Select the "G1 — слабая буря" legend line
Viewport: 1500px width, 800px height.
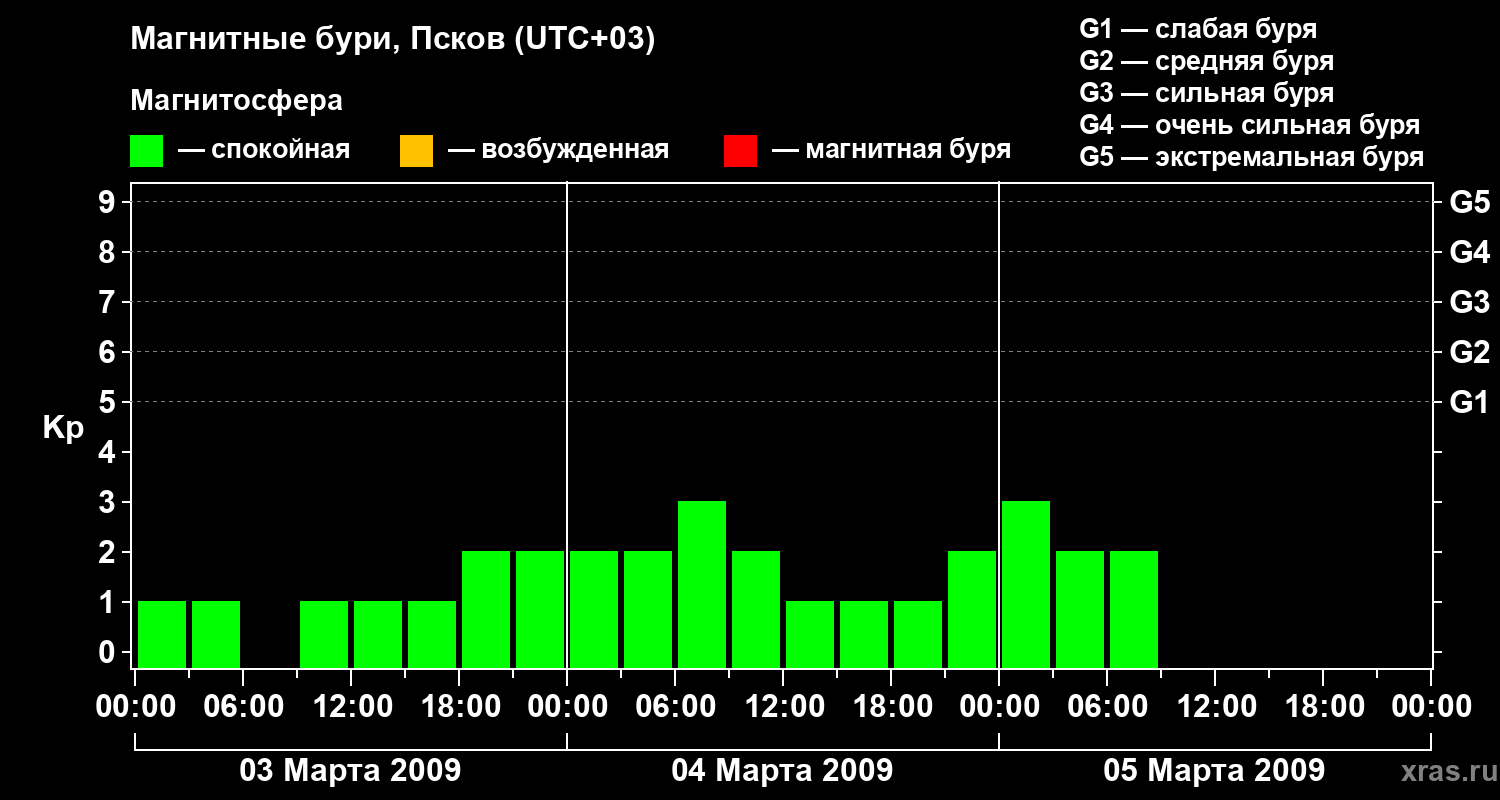pos(1198,29)
